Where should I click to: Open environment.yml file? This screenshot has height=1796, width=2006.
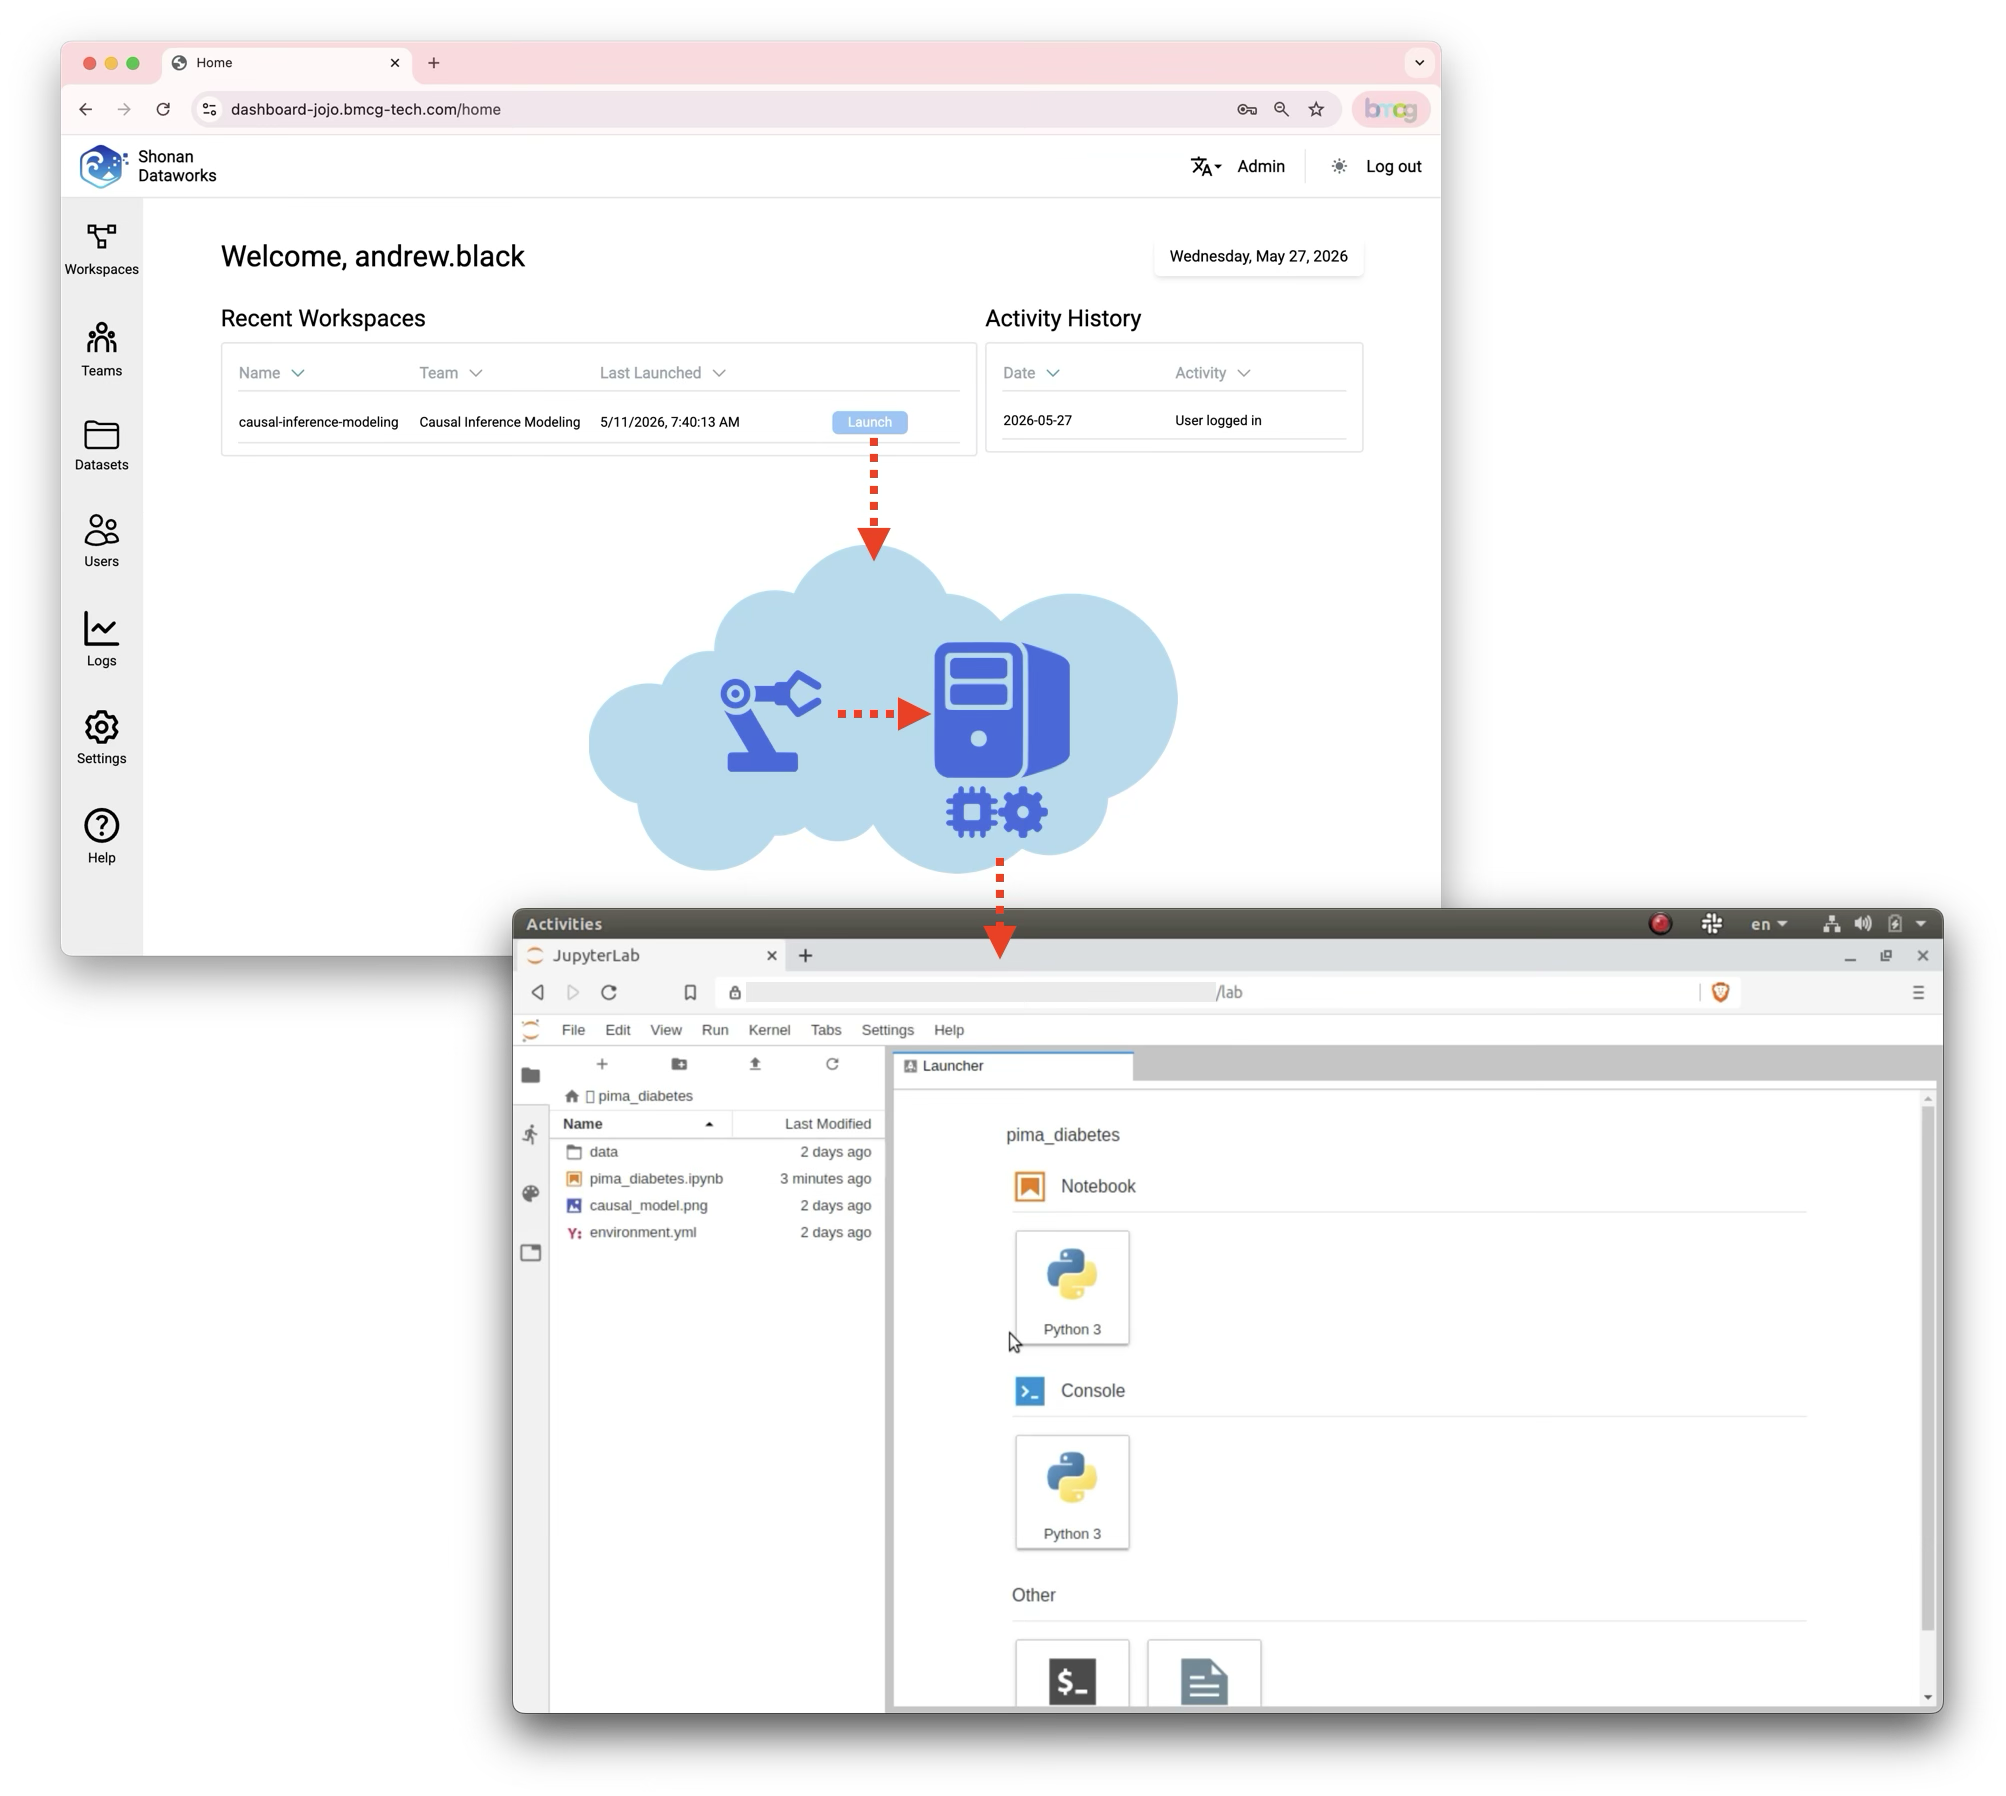(717, 1233)
